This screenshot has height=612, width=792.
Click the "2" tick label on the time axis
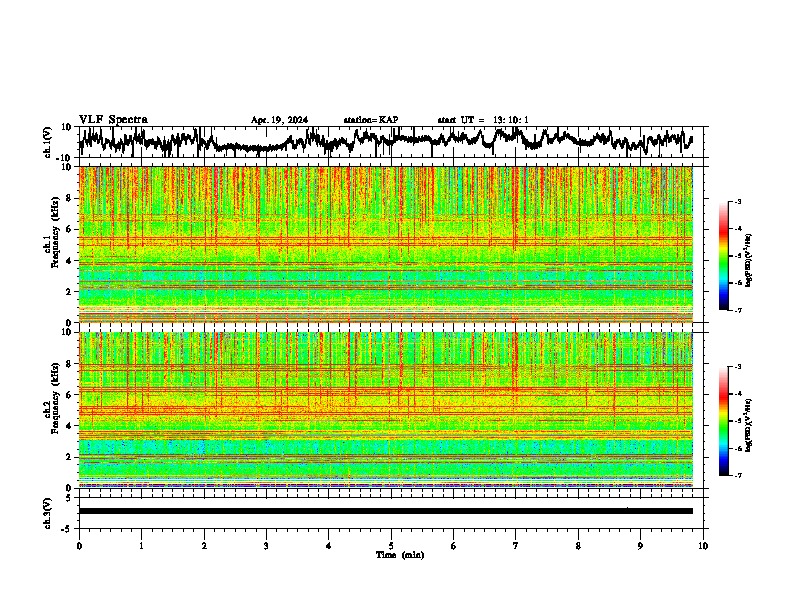point(204,546)
